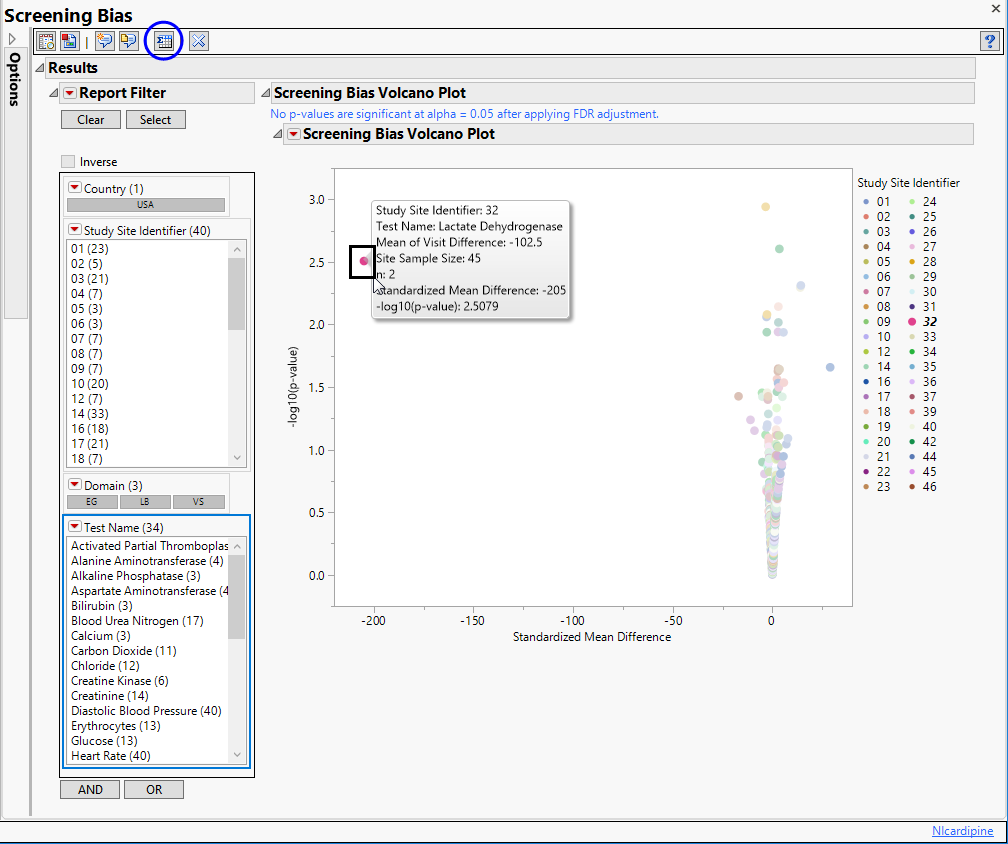Image resolution: width=1008 pixels, height=844 pixels.
Task: Enable the Inverse checkbox
Action: pos(68,162)
